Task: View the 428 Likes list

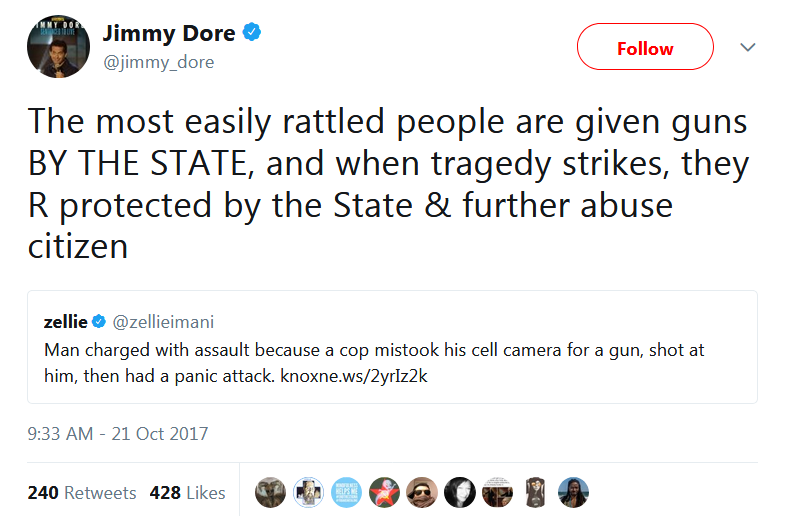Action: tap(187, 492)
